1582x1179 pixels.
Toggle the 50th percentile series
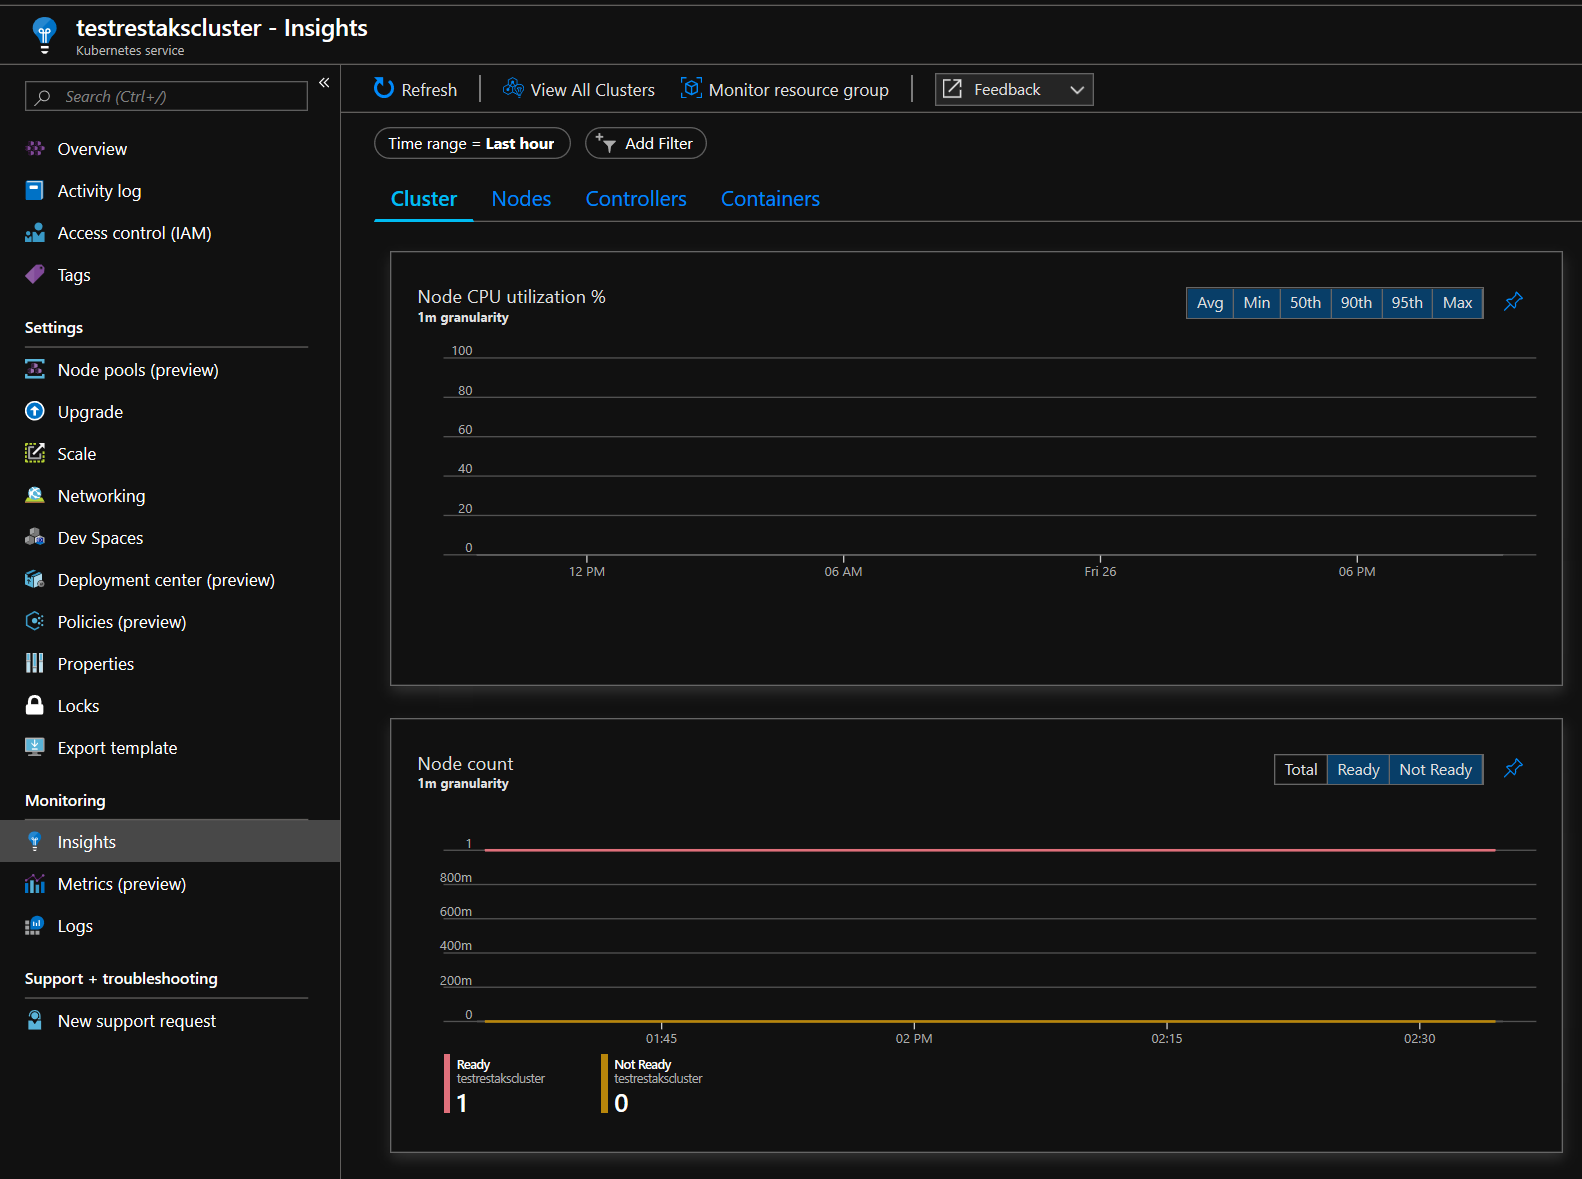coord(1305,303)
